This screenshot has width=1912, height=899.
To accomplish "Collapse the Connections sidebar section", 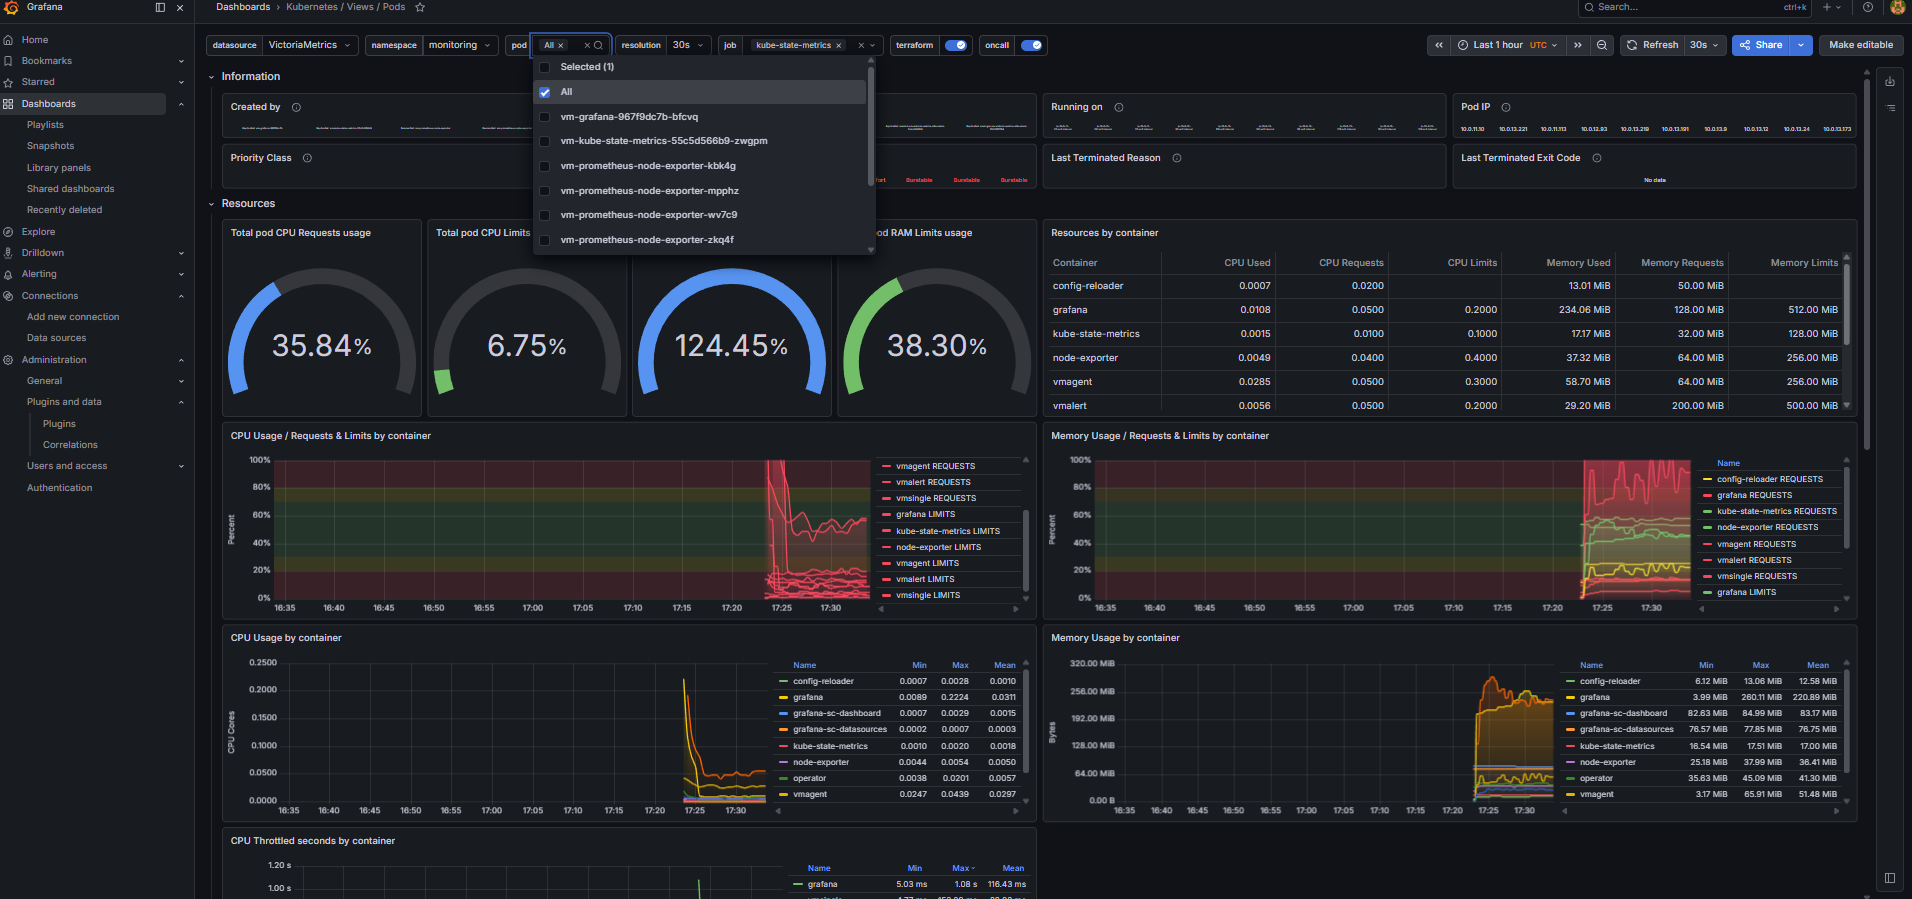I will (x=181, y=296).
